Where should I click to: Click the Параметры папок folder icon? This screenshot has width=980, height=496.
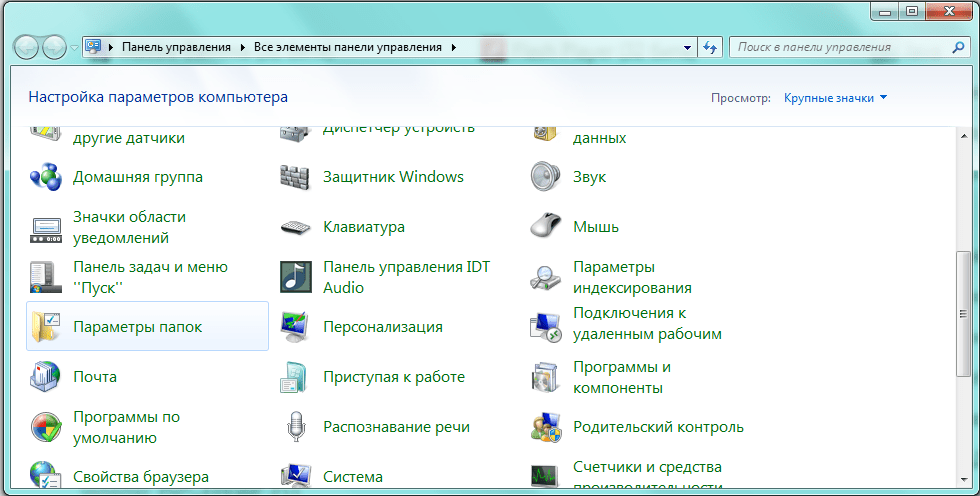pyautogui.click(x=46, y=327)
